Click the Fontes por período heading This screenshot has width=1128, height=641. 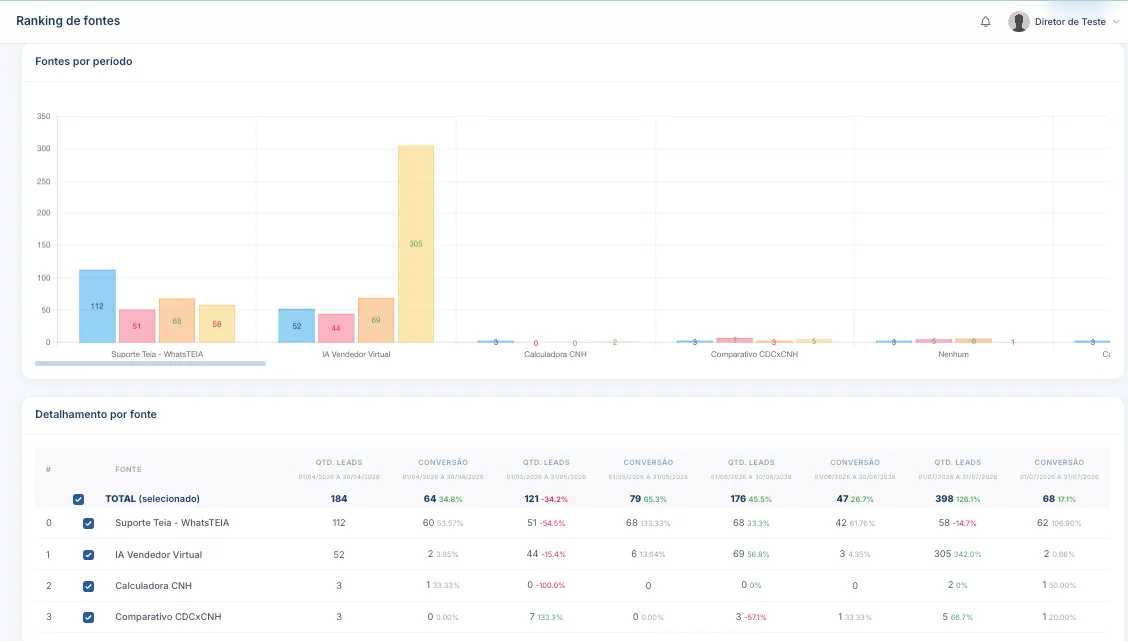[83, 61]
